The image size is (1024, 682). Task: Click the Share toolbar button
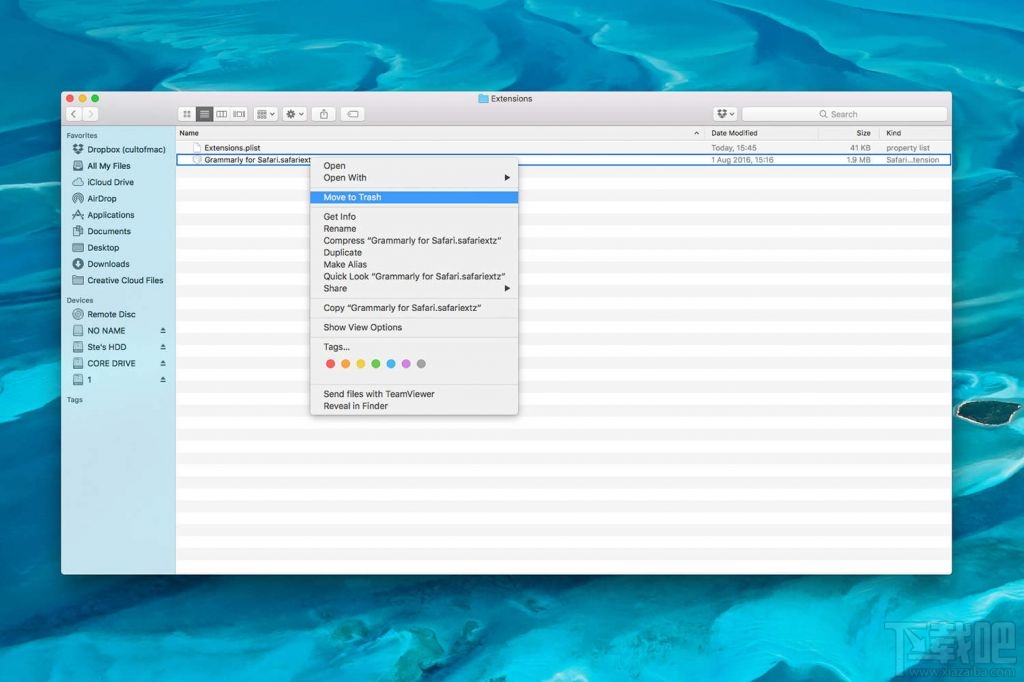tap(323, 115)
